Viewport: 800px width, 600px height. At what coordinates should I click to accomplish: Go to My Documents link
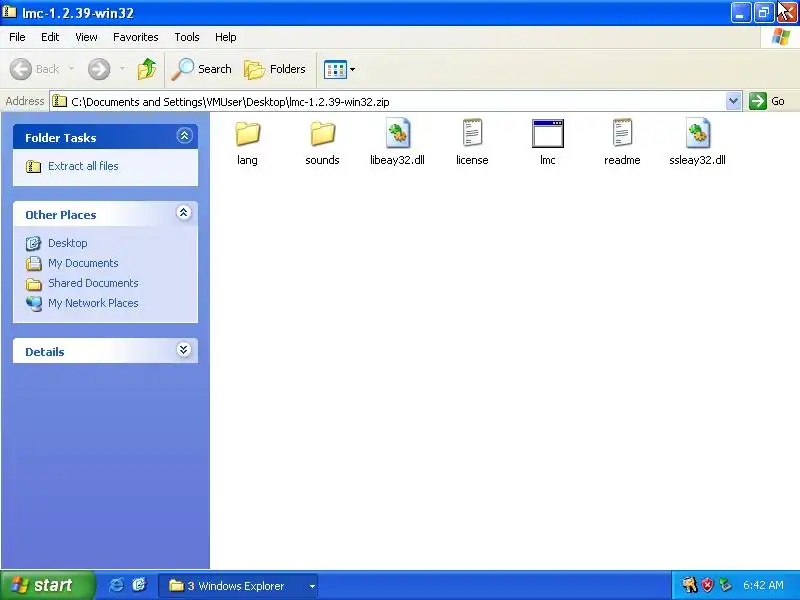pos(83,263)
